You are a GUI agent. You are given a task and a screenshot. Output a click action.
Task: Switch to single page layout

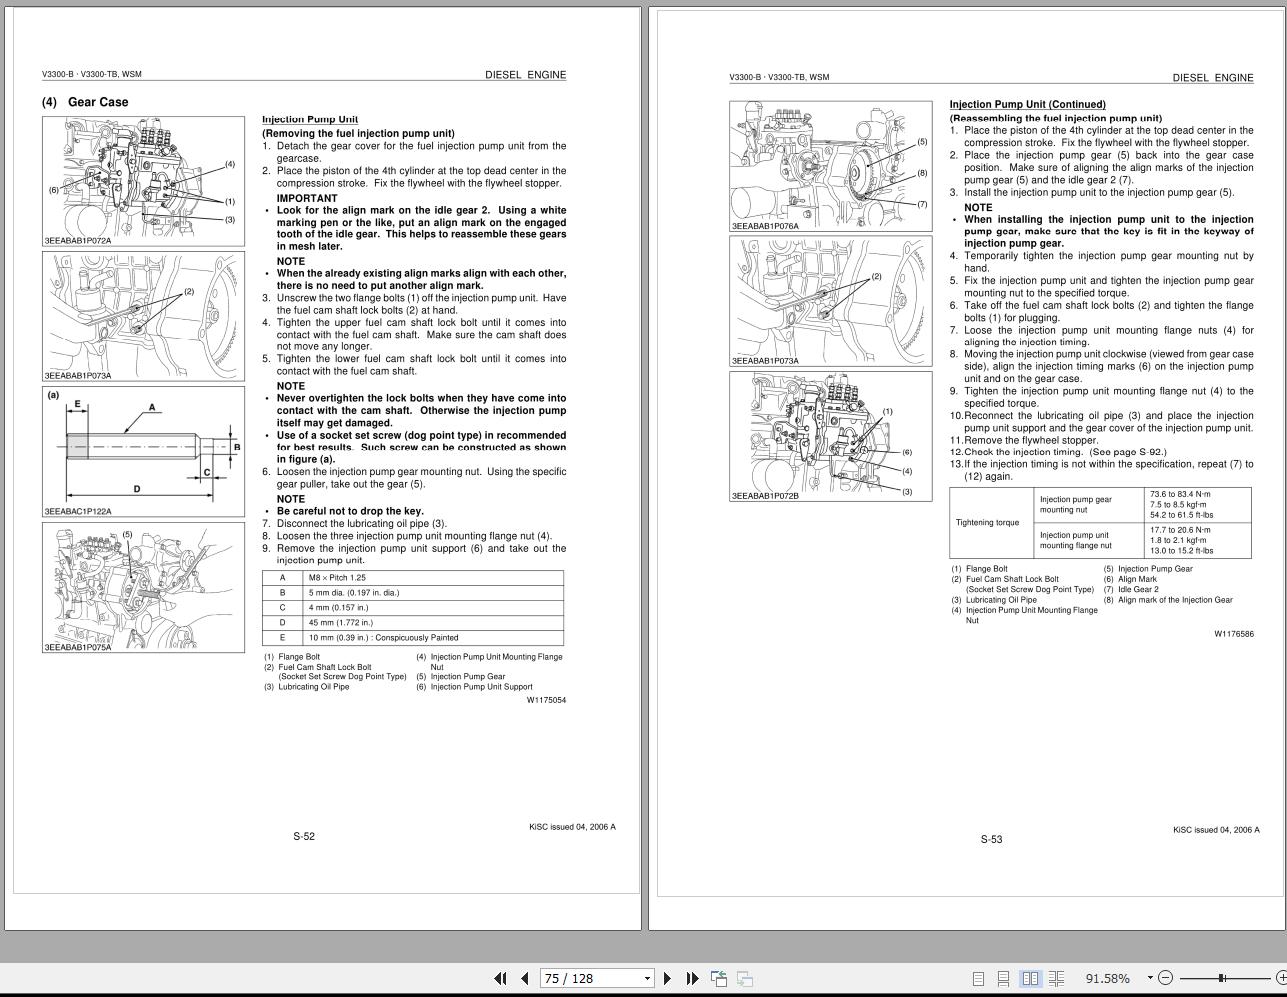(x=980, y=978)
